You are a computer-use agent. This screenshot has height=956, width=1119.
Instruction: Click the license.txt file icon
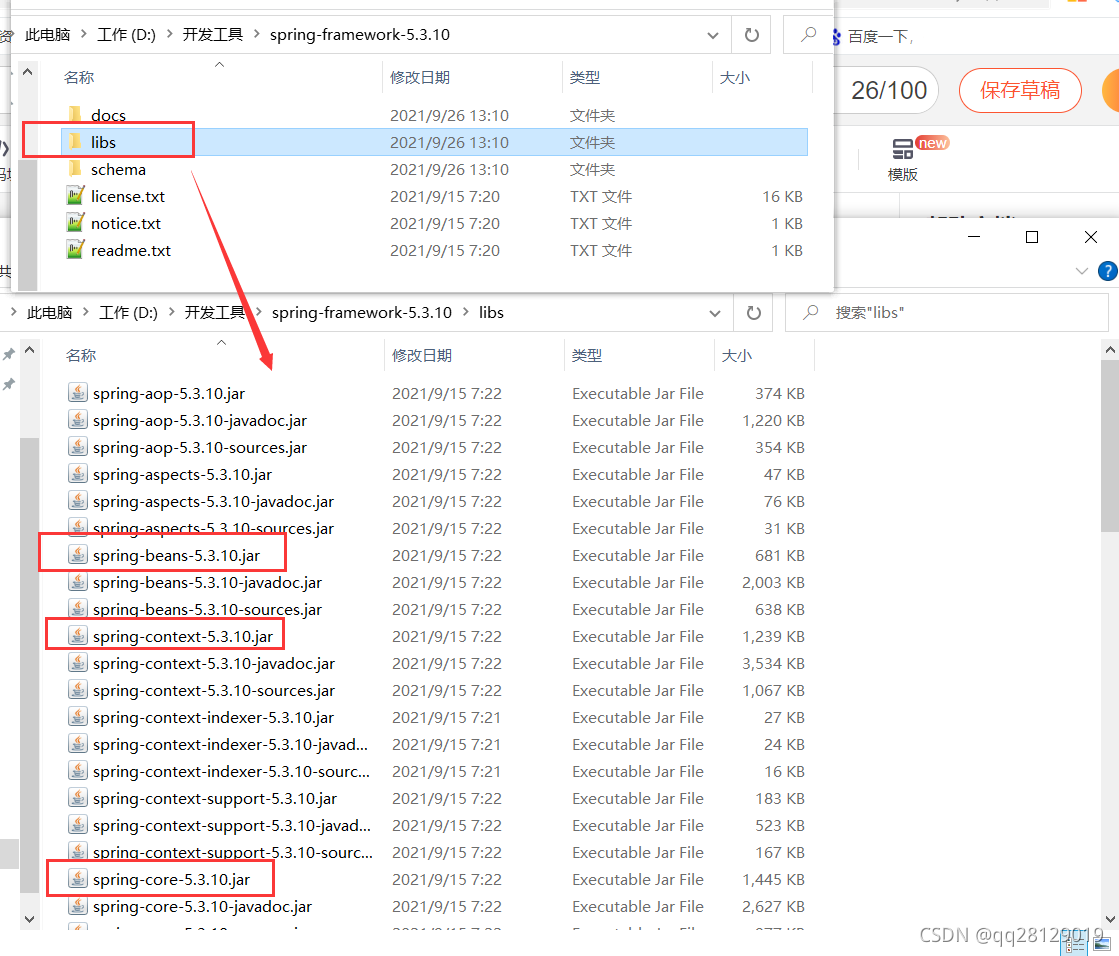[x=75, y=195]
